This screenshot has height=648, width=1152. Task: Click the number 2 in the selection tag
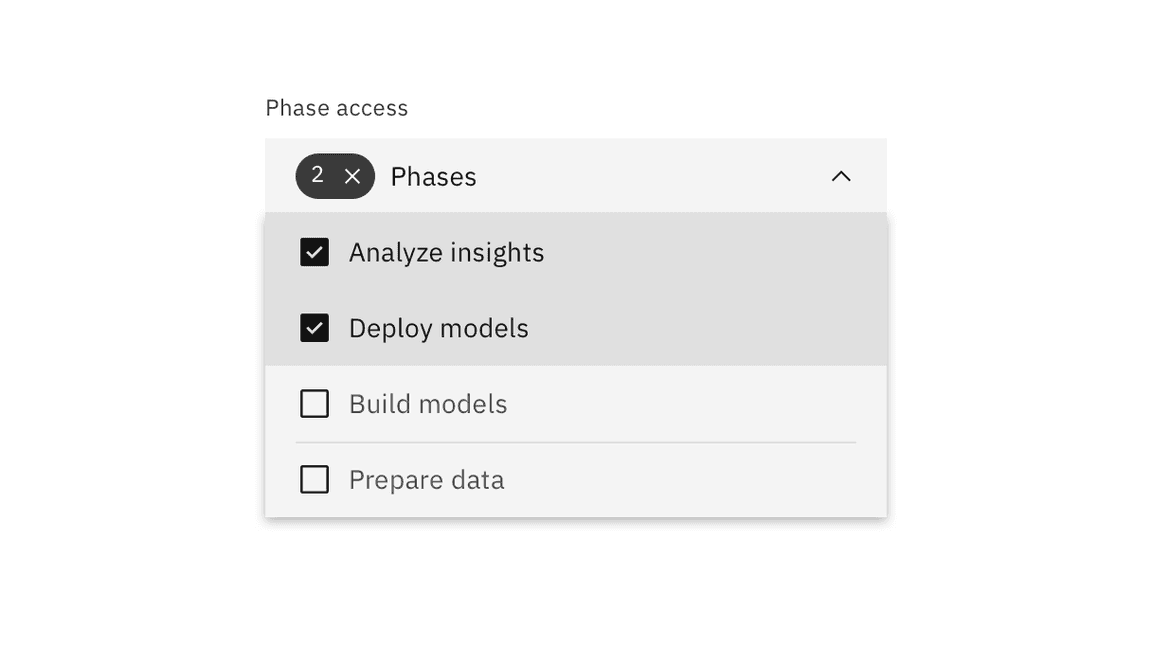pyautogui.click(x=317, y=175)
